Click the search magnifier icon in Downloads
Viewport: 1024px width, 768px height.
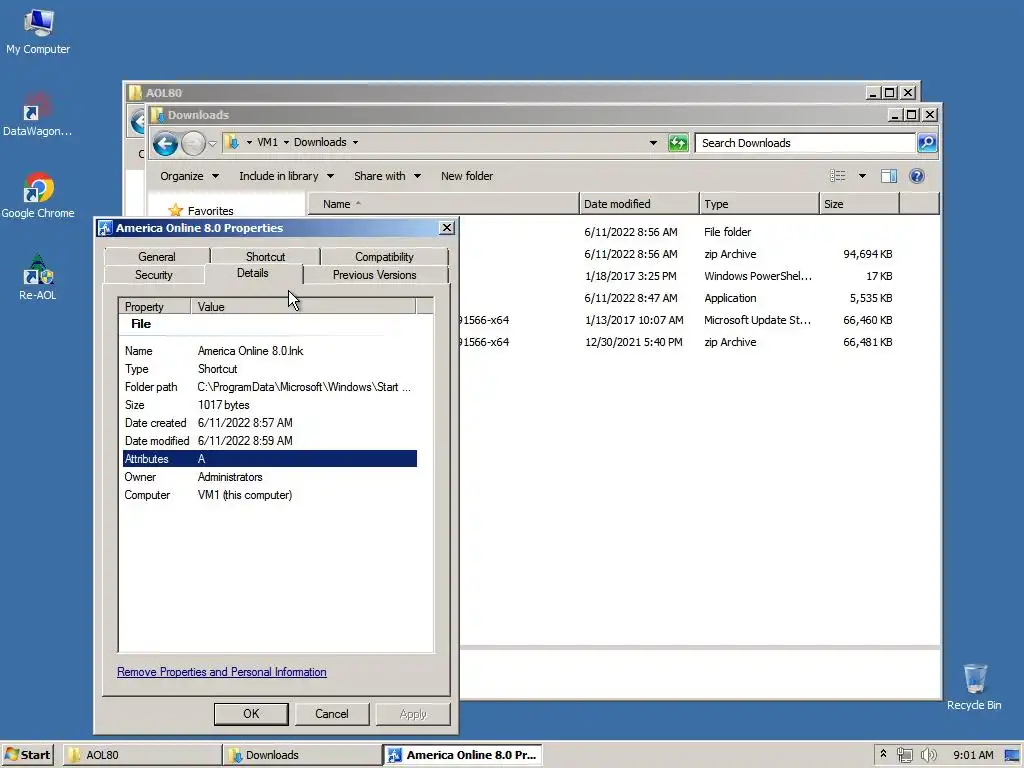(927, 142)
